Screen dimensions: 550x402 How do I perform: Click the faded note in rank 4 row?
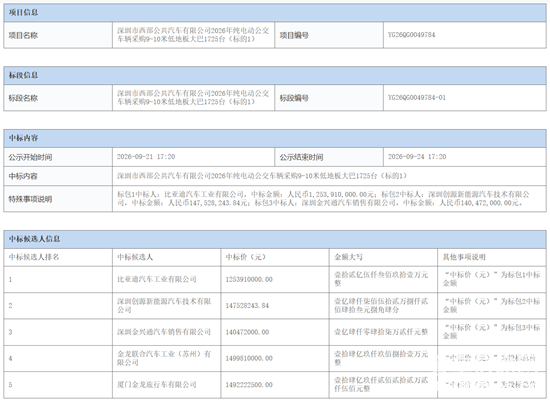tap(492, 359)
